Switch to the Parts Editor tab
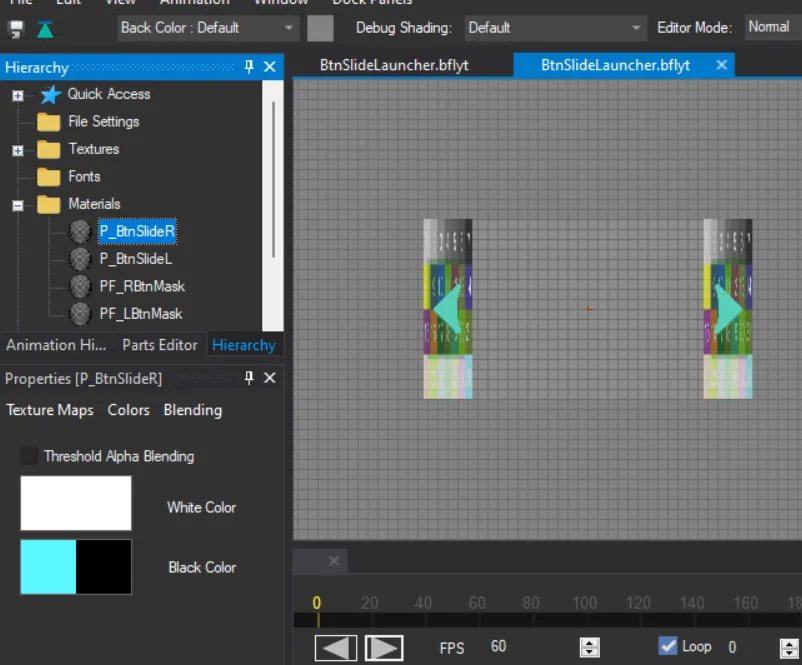This screenshot has height=665, width=802. coord(159,345)
